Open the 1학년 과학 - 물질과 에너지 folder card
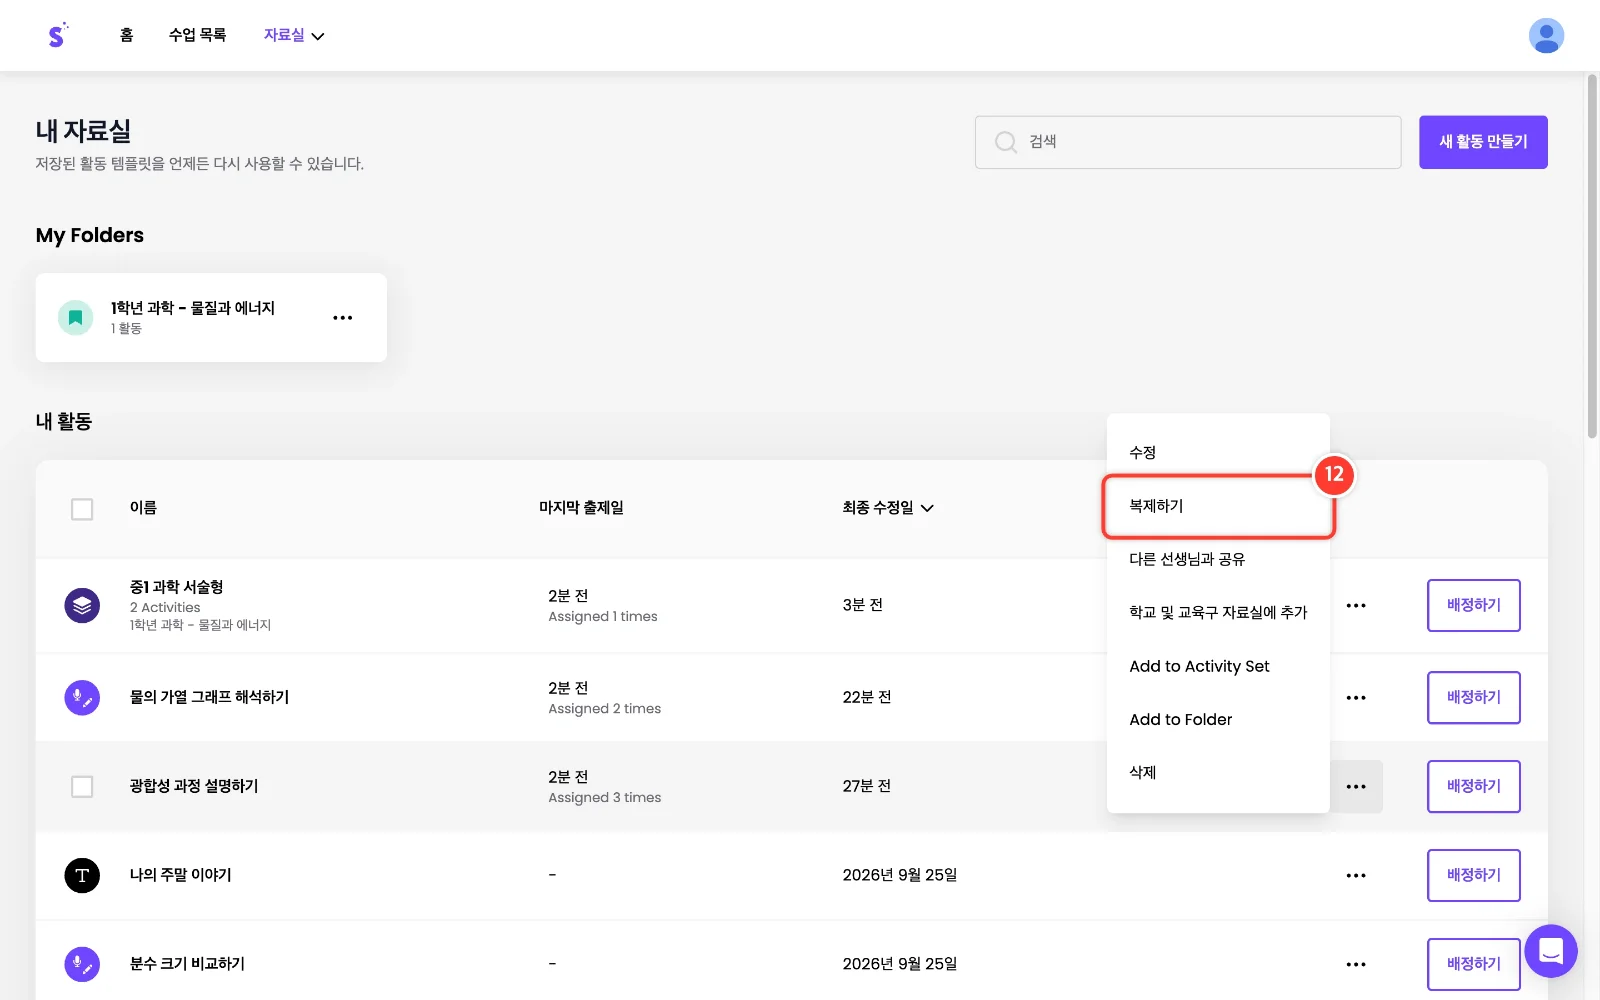The width and height of the screenshot is (1600, 1000). click(x=211, y=318)
